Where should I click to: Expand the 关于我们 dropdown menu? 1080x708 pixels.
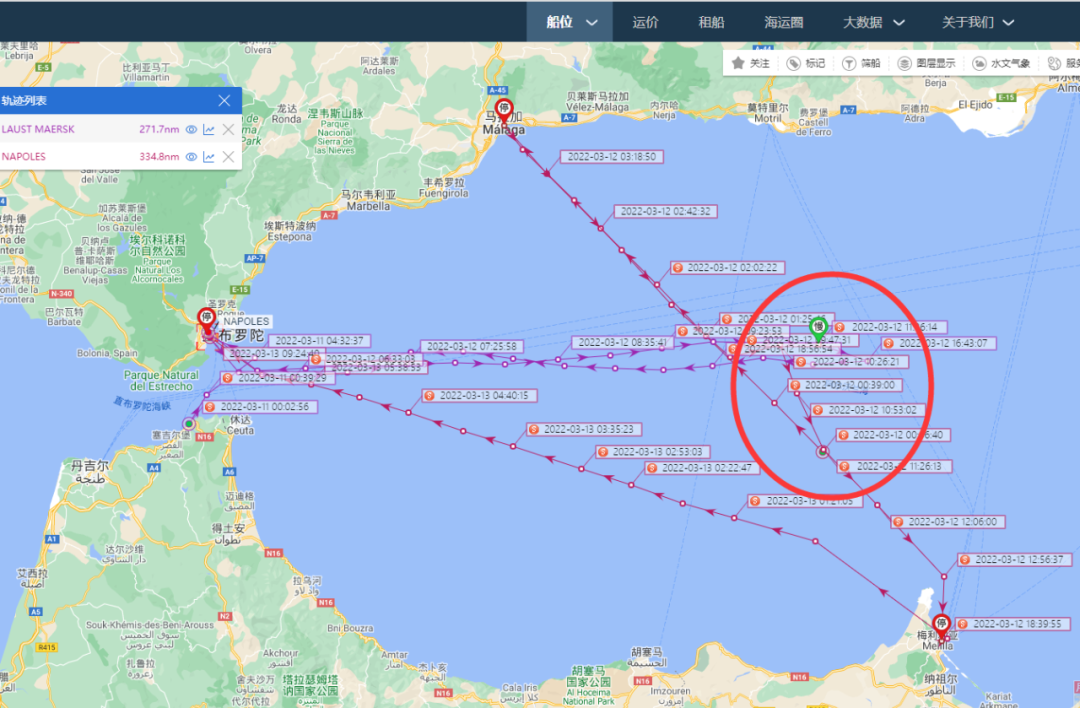(978, 22)
